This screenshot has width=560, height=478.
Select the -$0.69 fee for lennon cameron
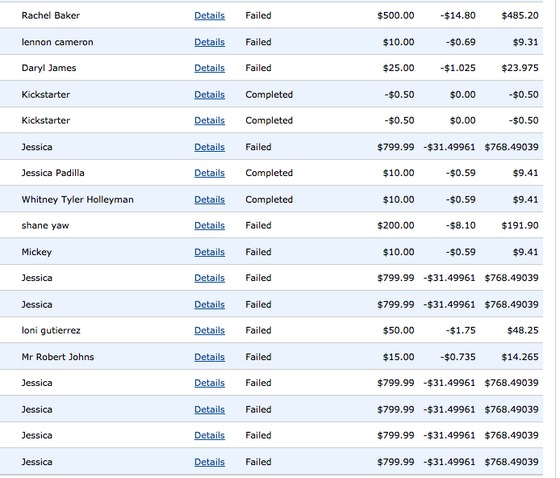pos(461,42)
